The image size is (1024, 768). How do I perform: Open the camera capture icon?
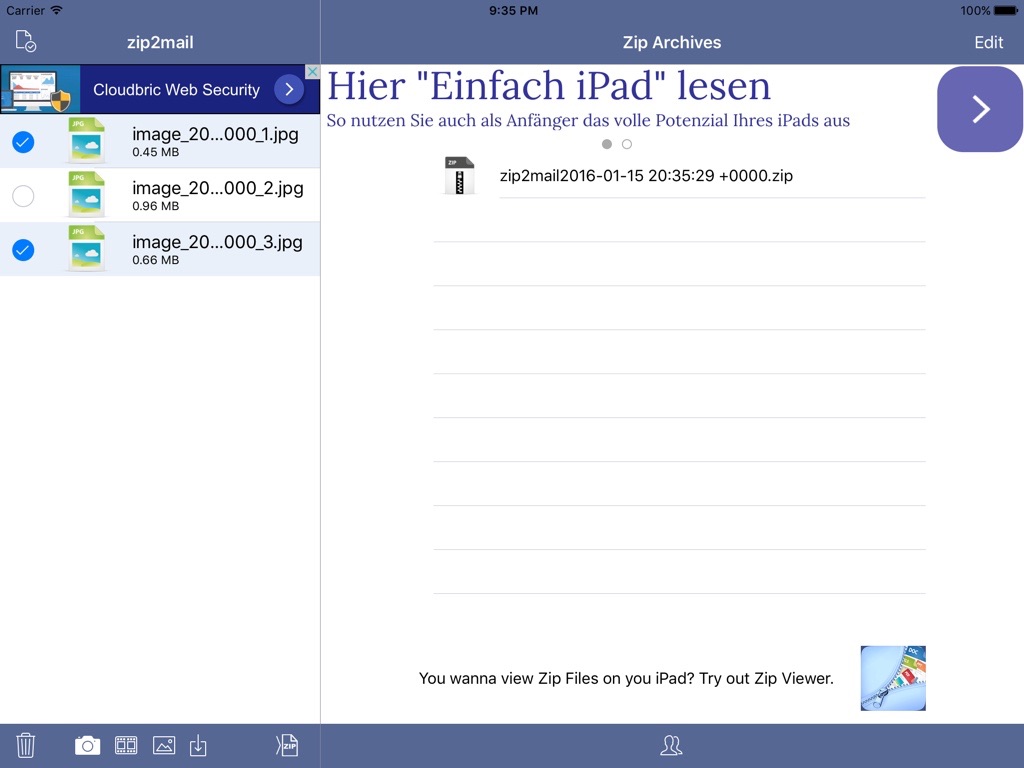coord(88,745)
